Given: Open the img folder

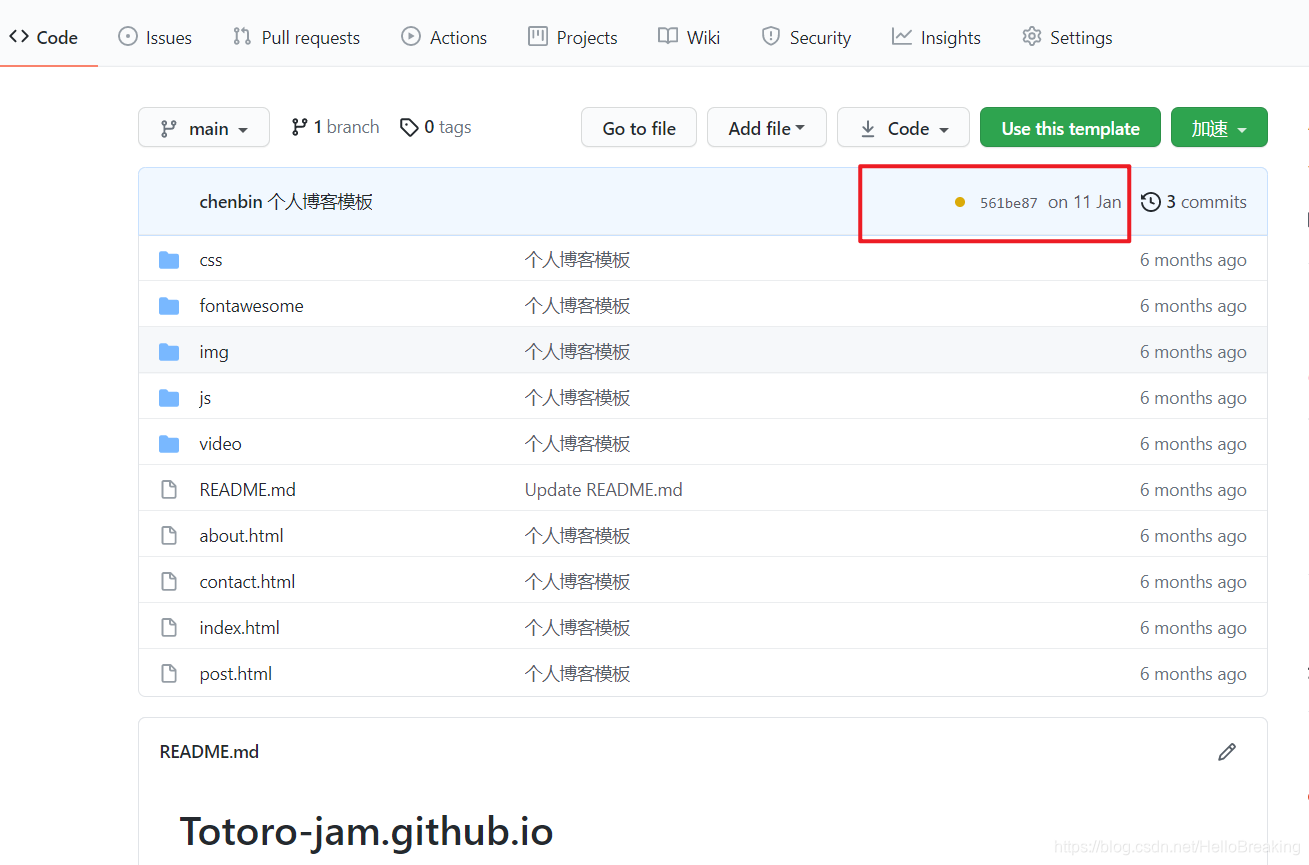Looking at the screenshot, I should pos(214,352).
